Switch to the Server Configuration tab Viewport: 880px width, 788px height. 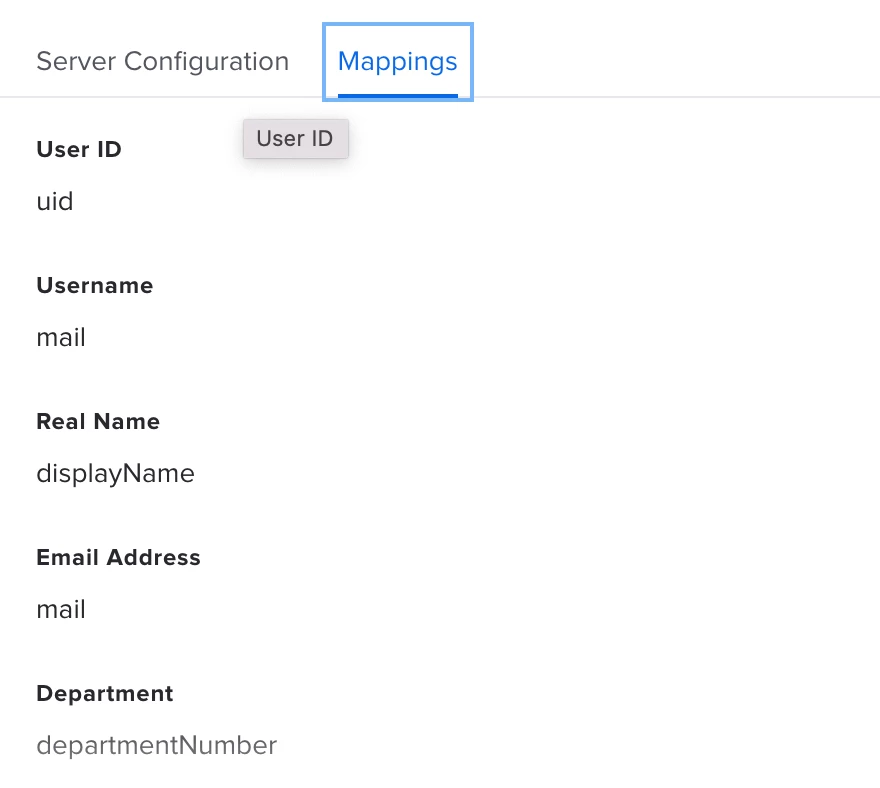[163, 61]
